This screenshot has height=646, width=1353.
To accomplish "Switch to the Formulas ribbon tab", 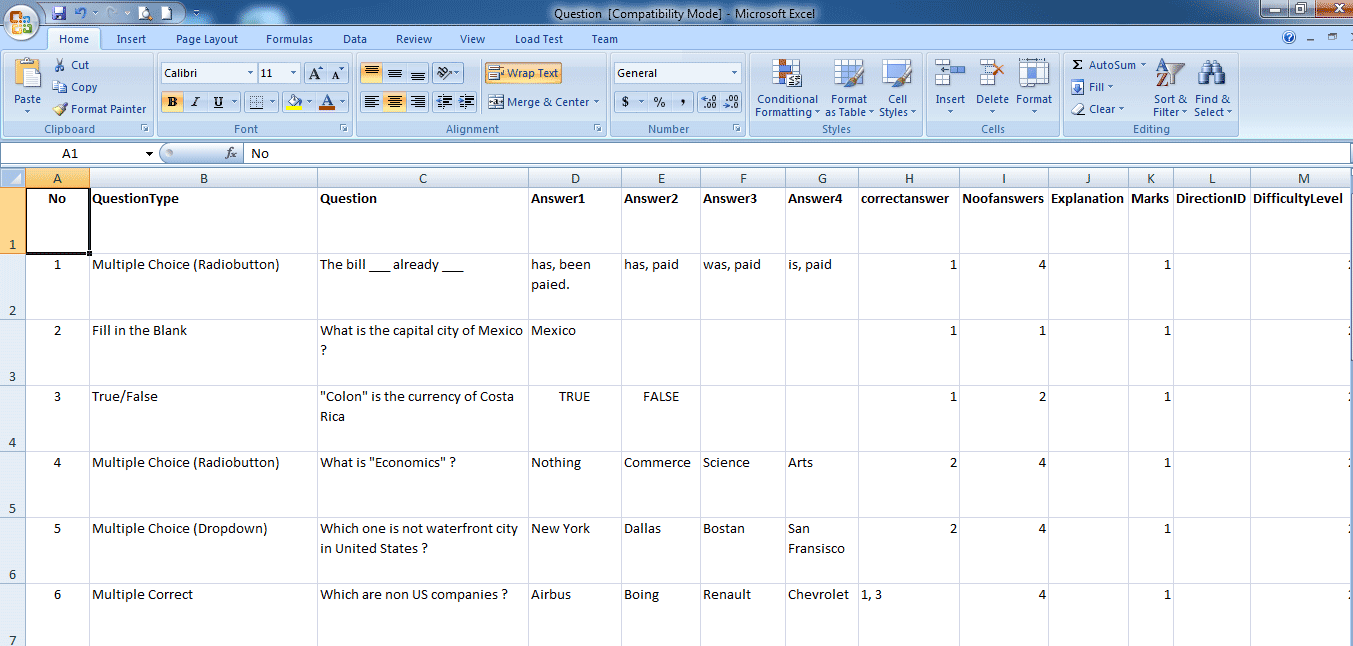I will point(289,39).
